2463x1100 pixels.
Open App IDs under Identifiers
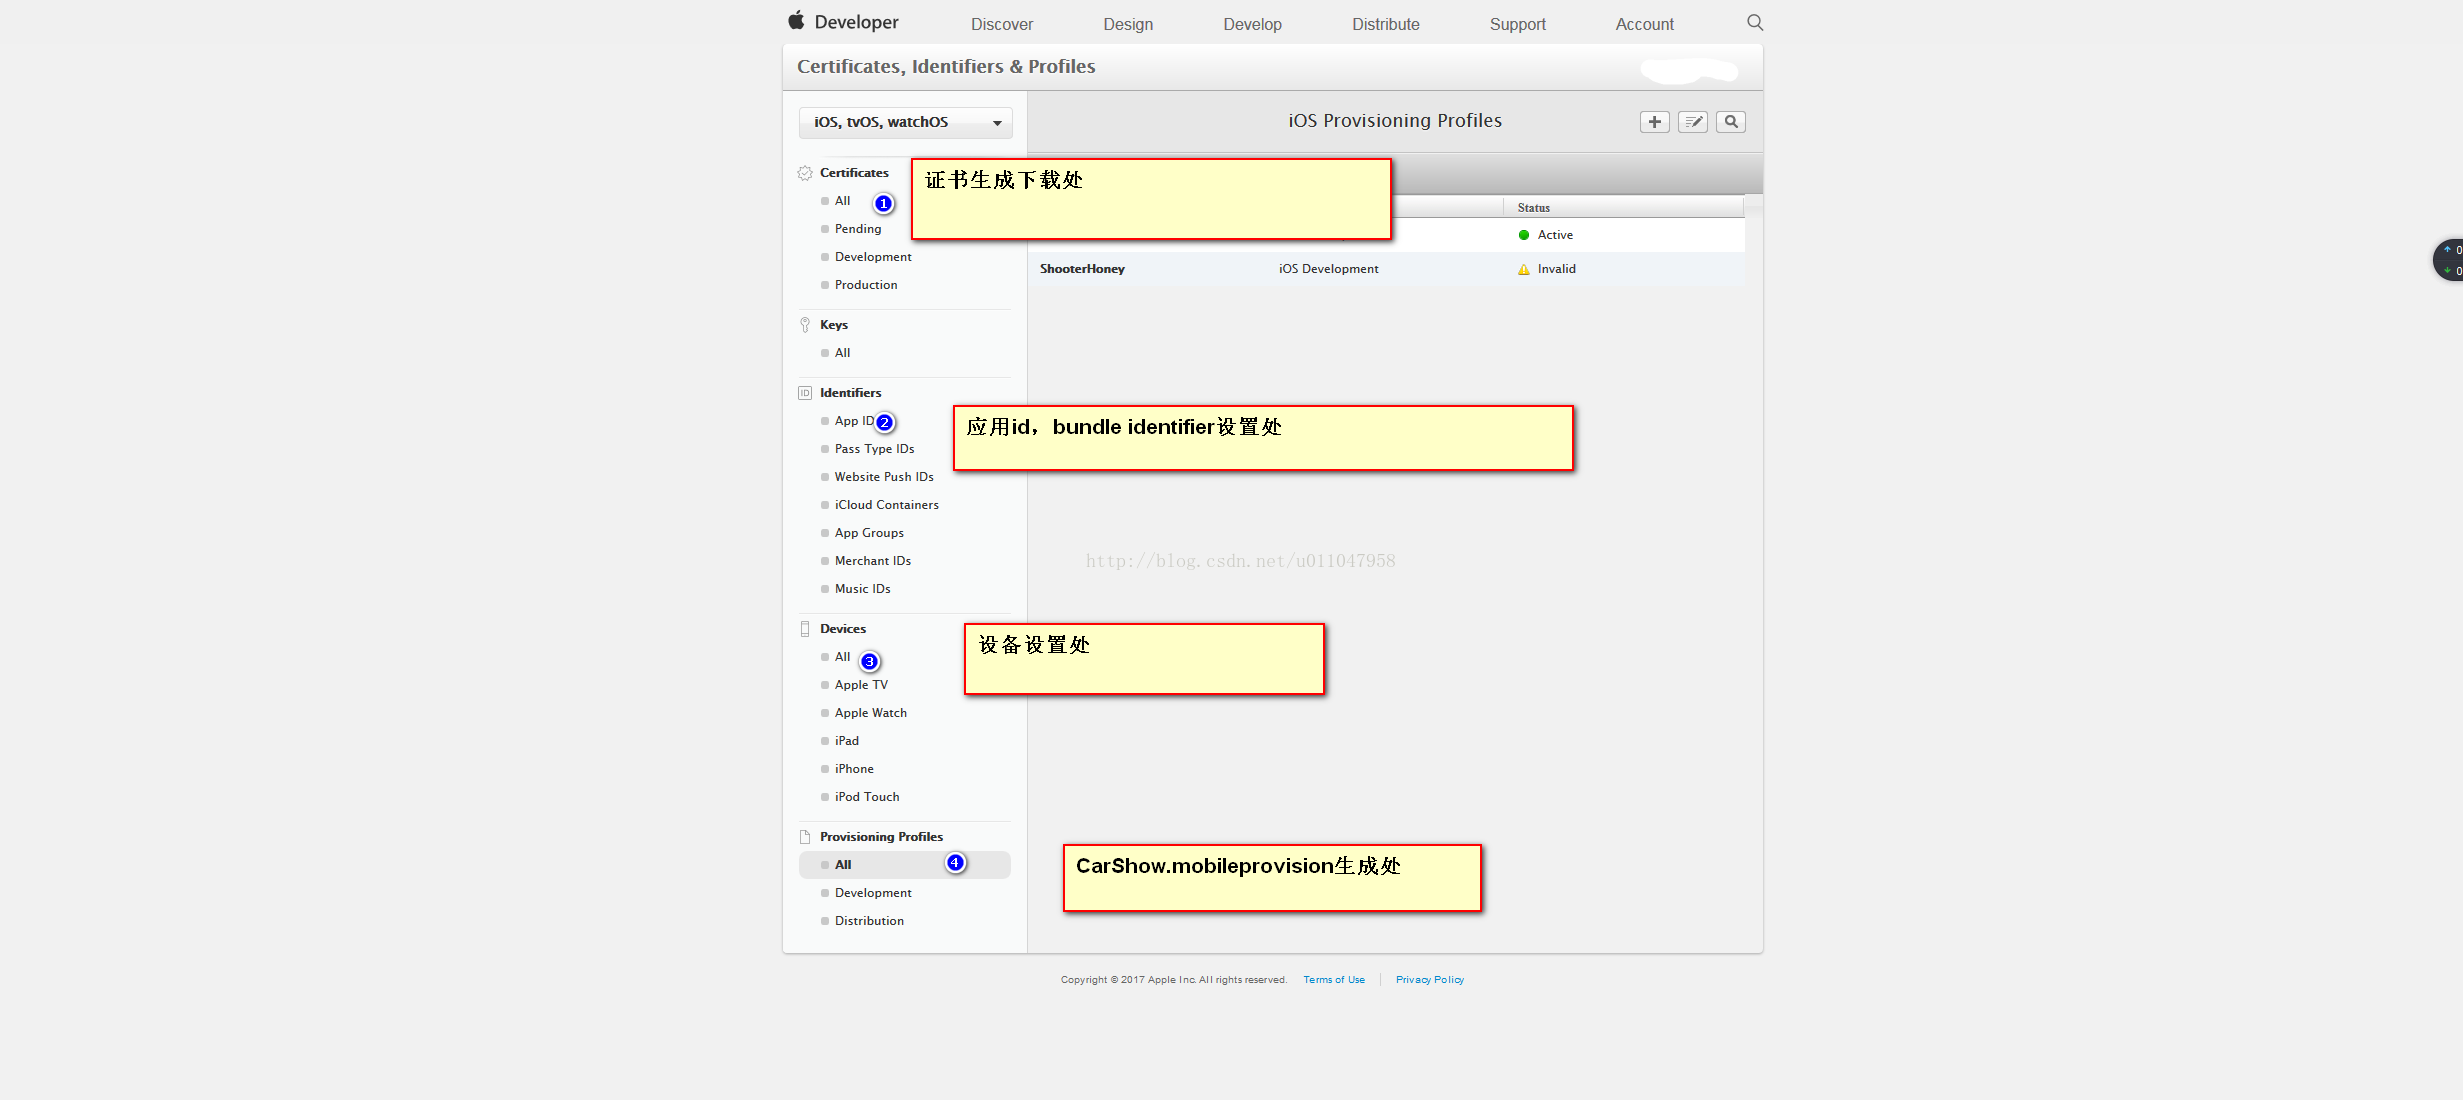coord(854,421)
